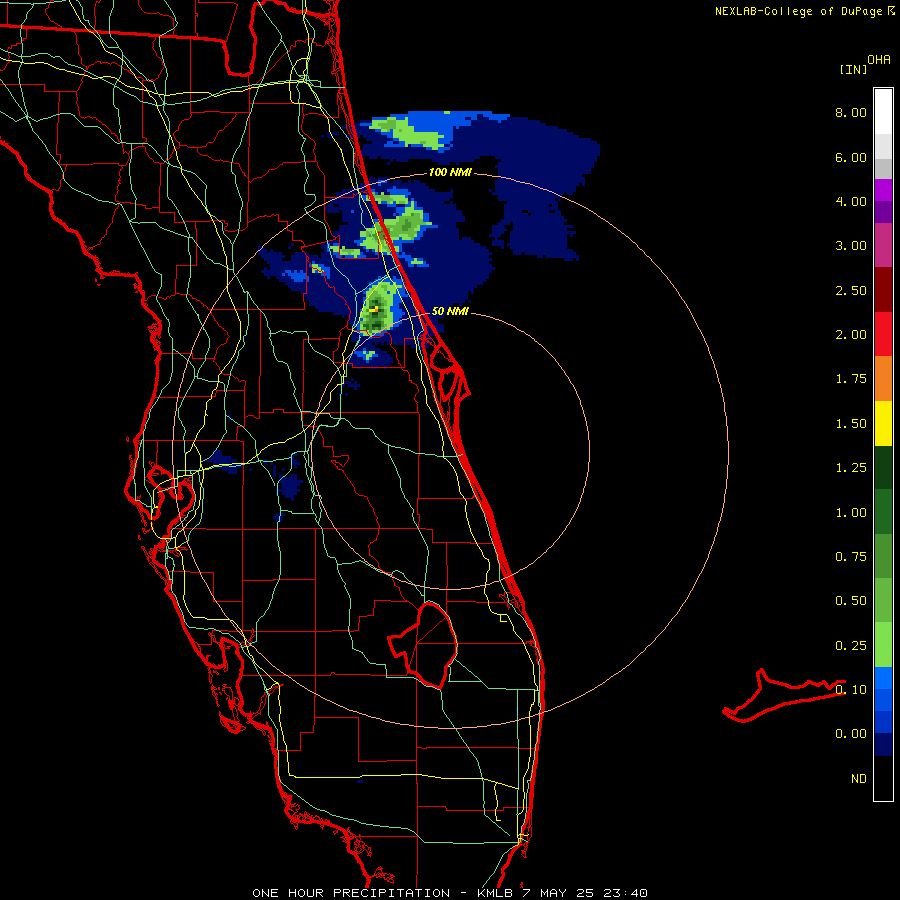The width and height of the screenshot is (900, 900).
Task: Click the 0.00 legend value
Action: [851, 734]
